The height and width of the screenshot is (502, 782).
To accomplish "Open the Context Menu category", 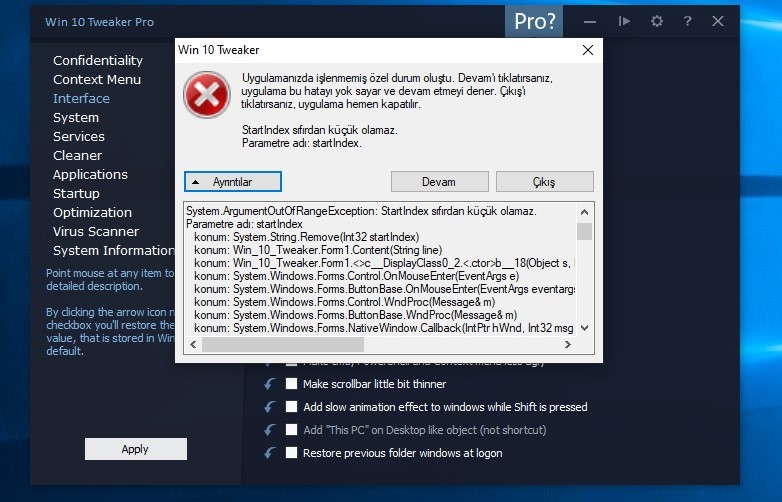I will pyautogui.click(x=97, y=79).
